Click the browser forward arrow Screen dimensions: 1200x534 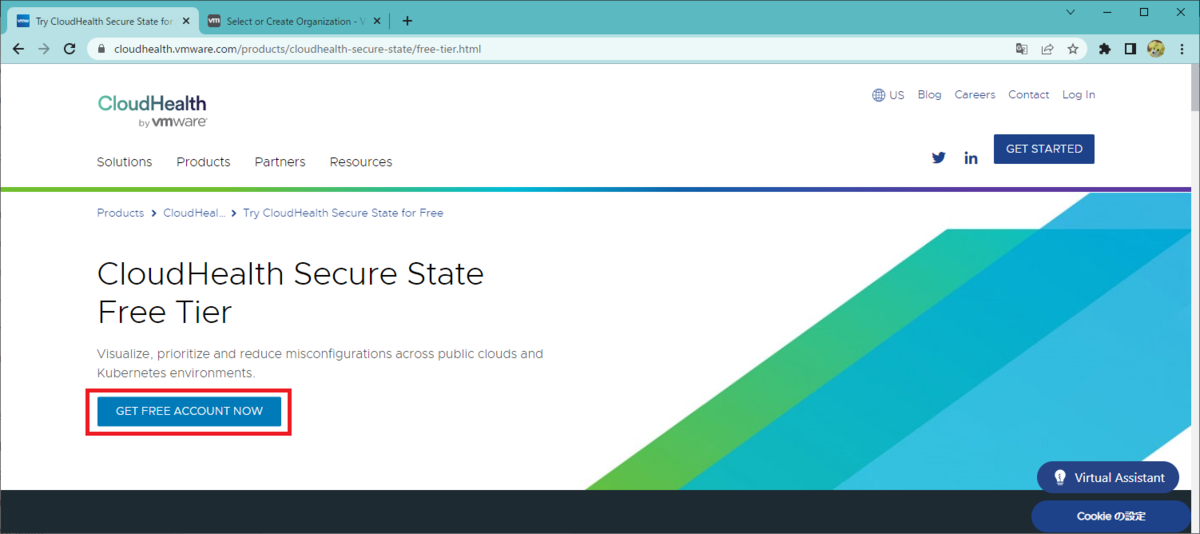44,48
